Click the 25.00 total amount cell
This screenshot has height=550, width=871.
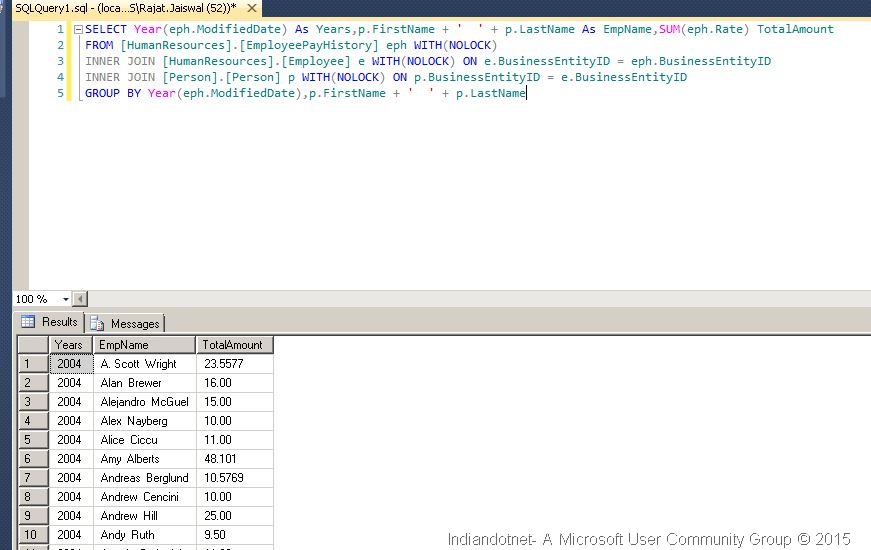point(234,515)
